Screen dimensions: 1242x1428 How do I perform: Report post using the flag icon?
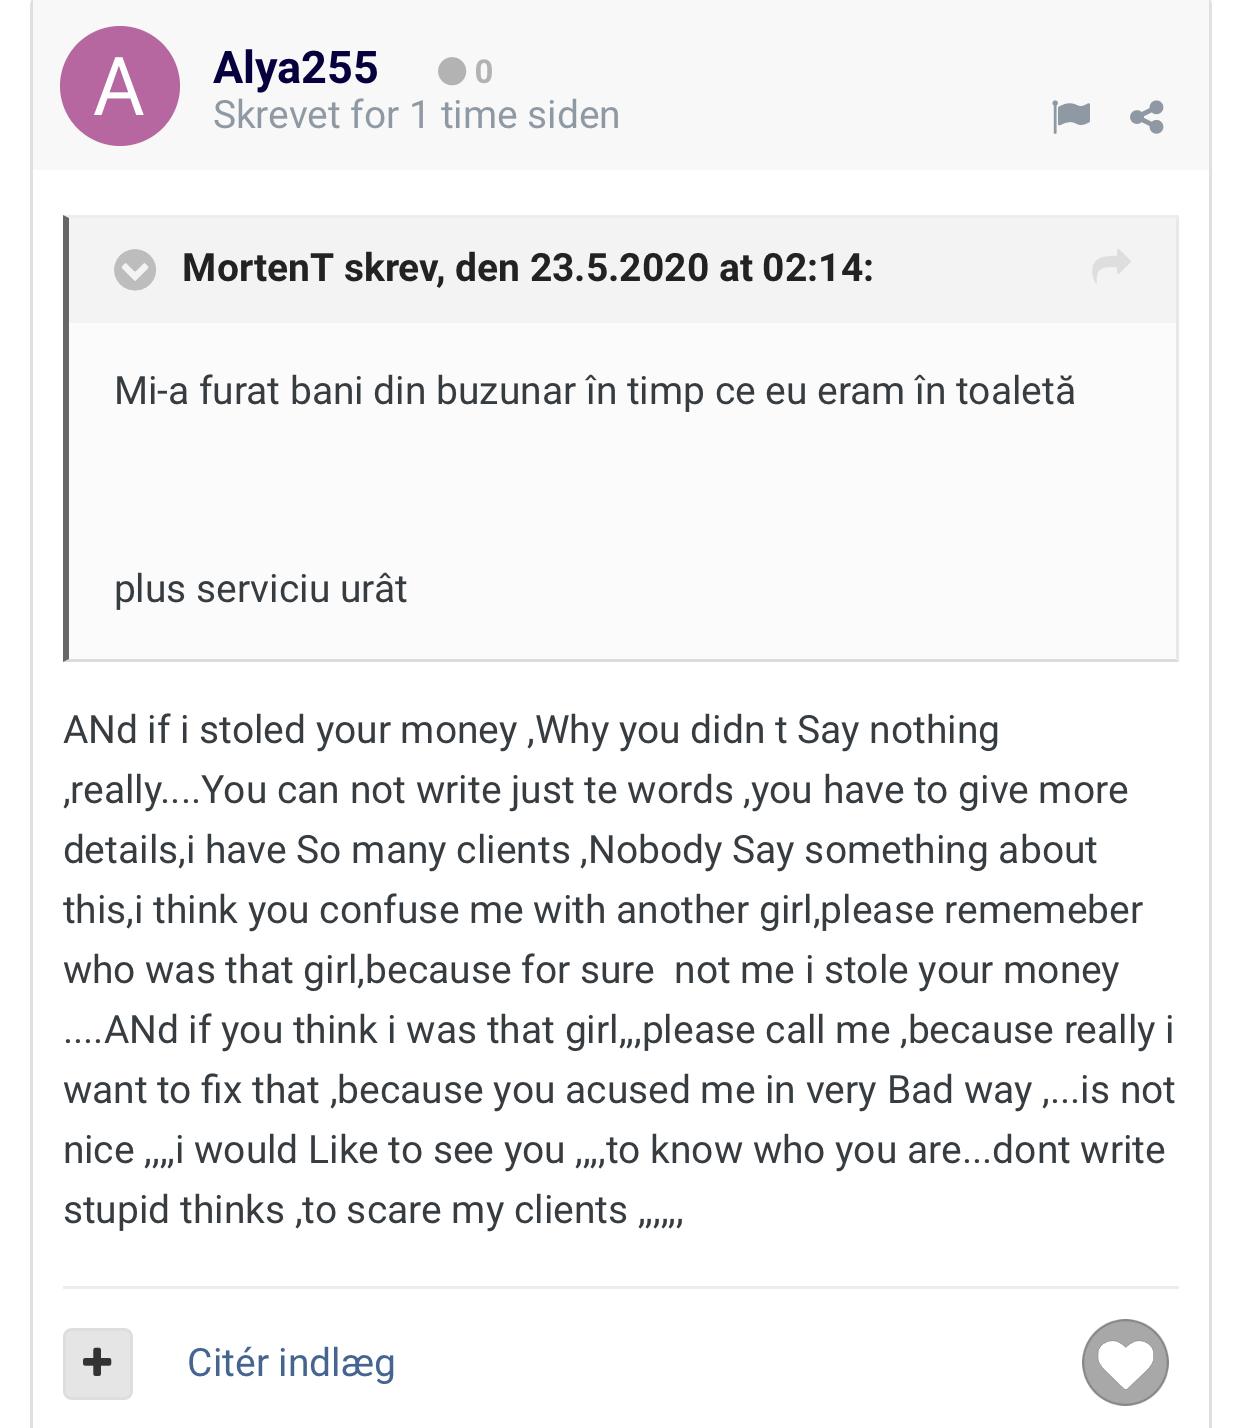[1071, 116]
